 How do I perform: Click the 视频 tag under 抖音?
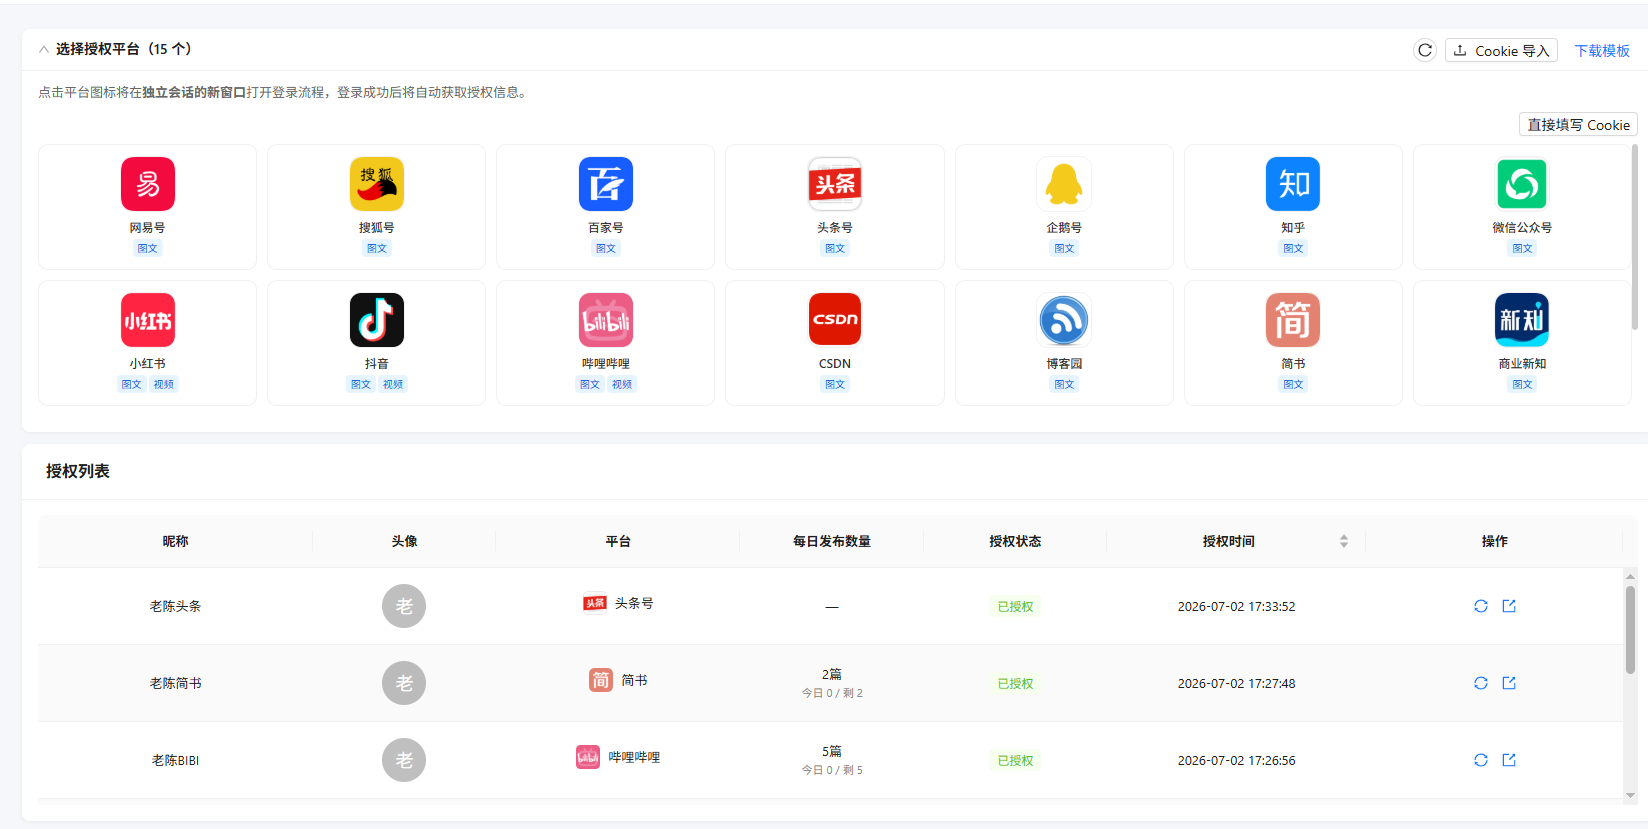click(x=393, y=384)
